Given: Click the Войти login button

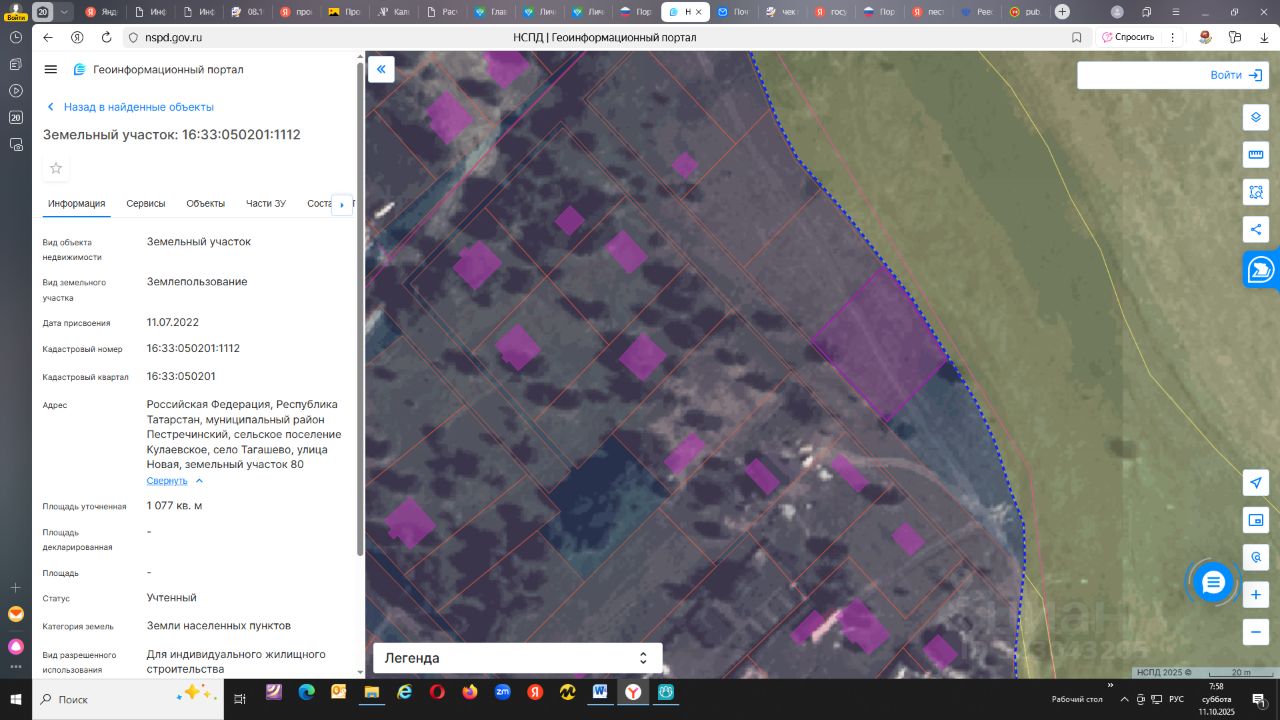Looking at the screenshot, I should (x=1235, y=75).
